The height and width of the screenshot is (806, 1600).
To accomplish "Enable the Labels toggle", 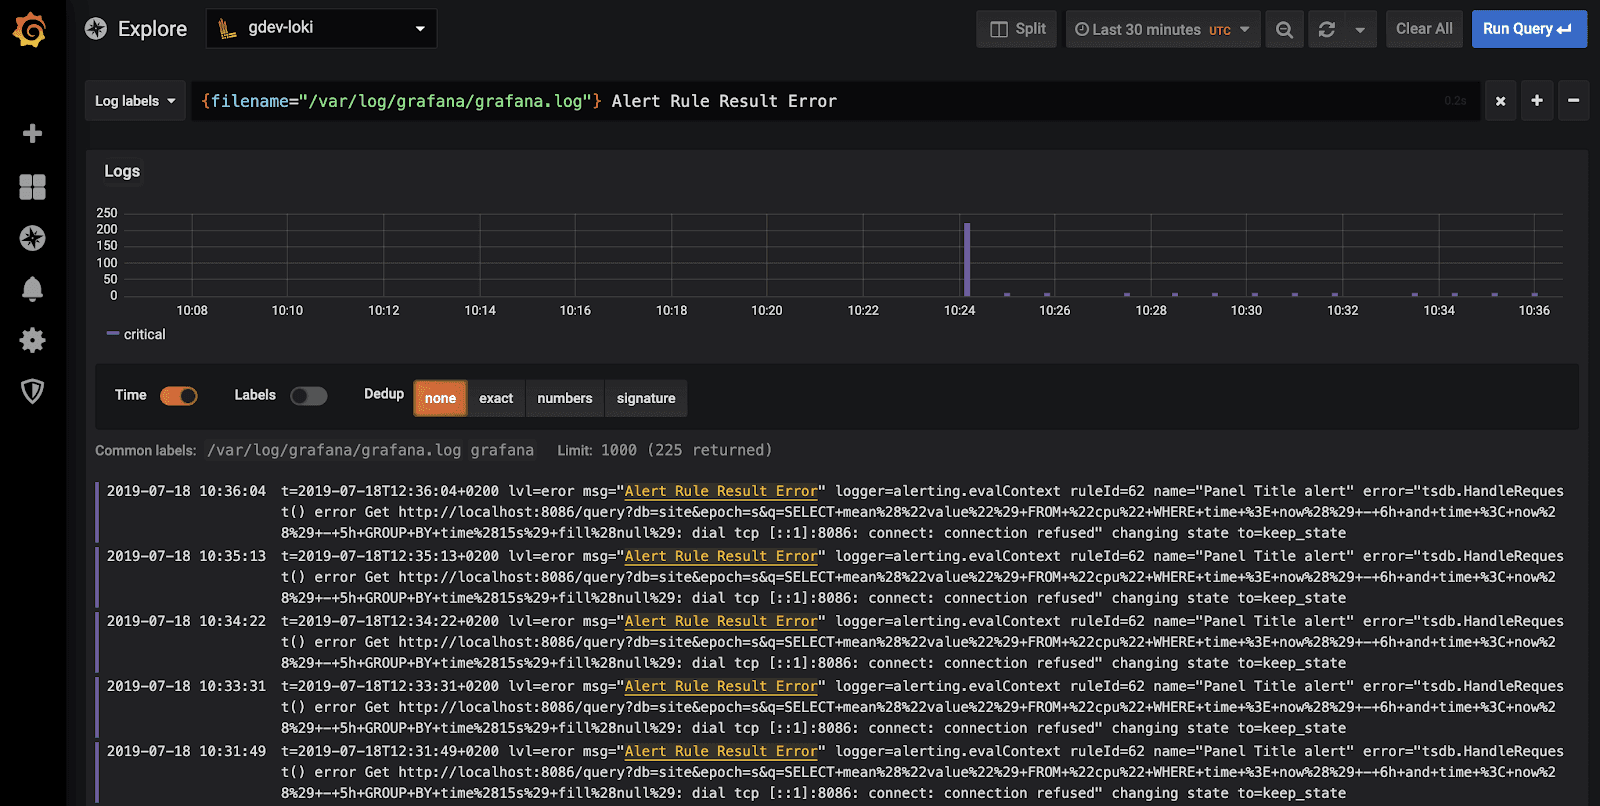I will (x=308, y=396).
